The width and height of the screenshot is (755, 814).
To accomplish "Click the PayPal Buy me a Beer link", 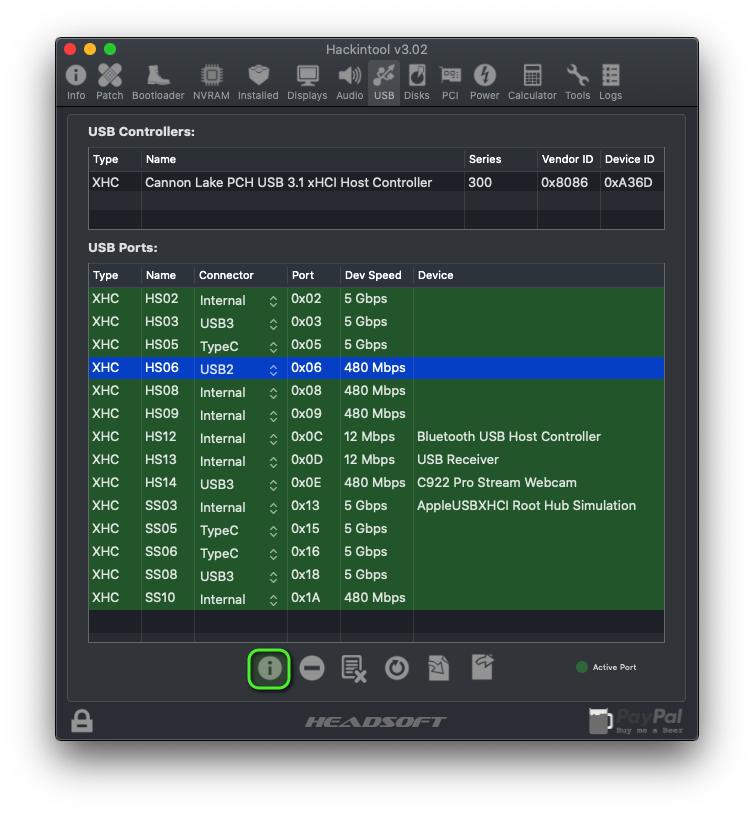I will click(x=637, y=720).
